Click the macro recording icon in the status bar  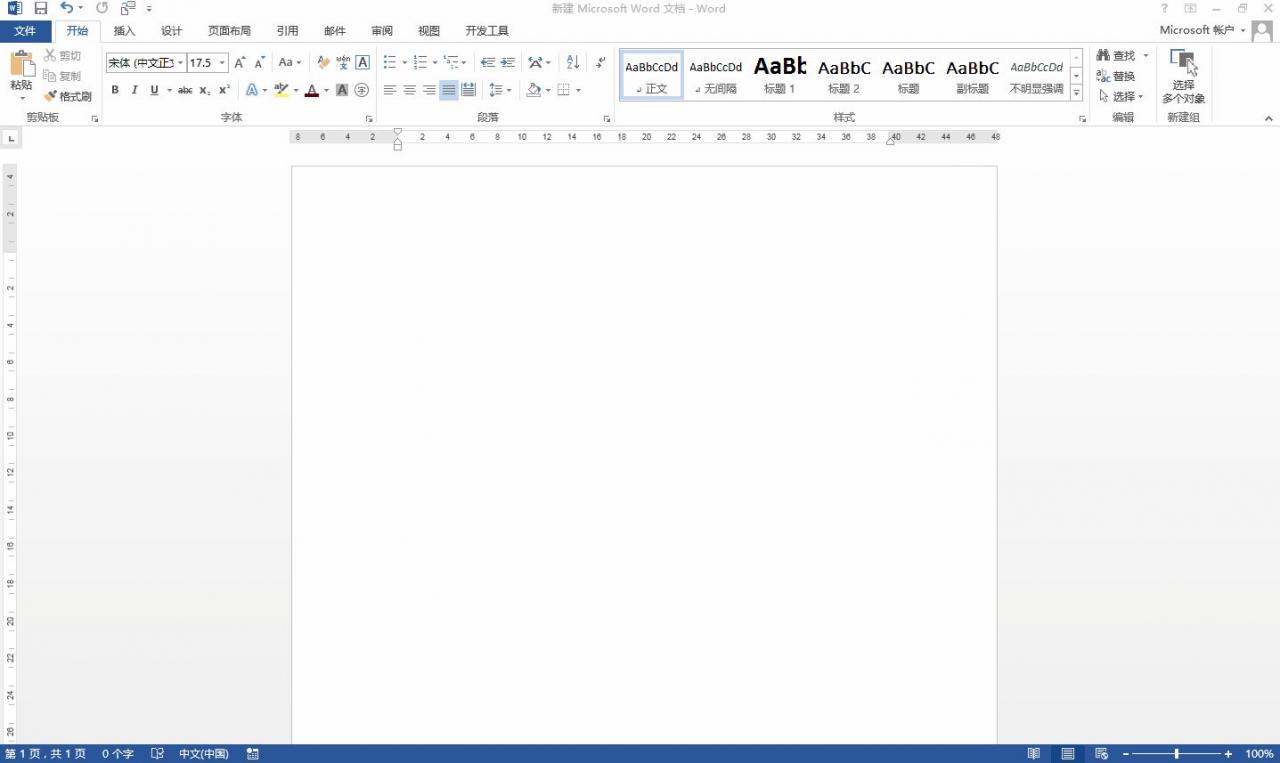click(x=252, y=753)
